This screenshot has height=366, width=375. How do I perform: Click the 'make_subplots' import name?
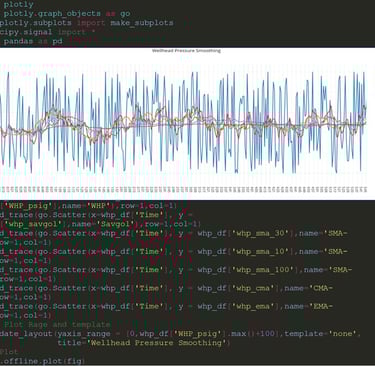(x=142, y=23)
